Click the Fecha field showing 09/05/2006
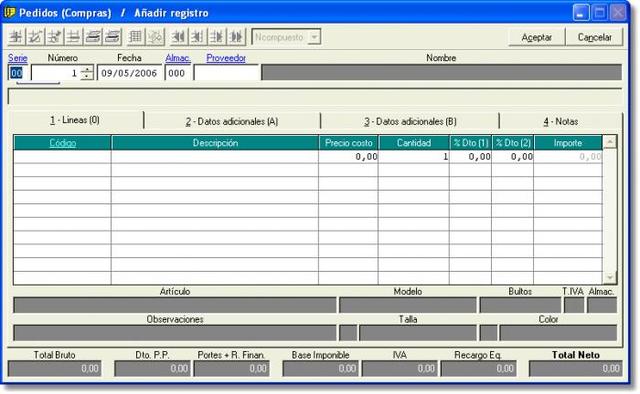The height and width of the screenshot is (394, 640). 129,73
